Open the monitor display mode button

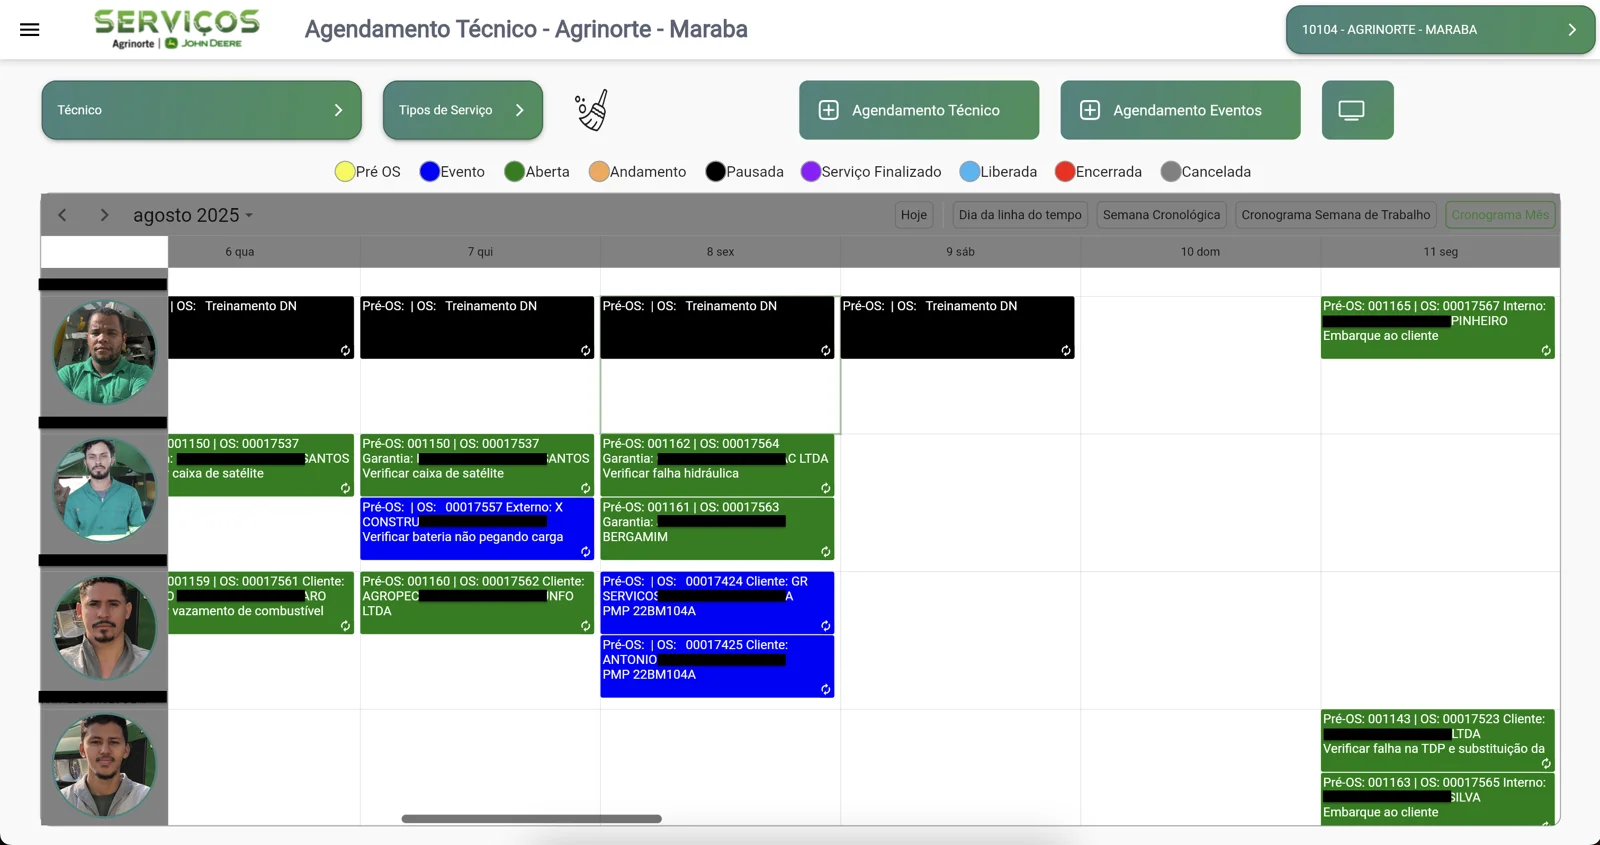coord(1357,110)
